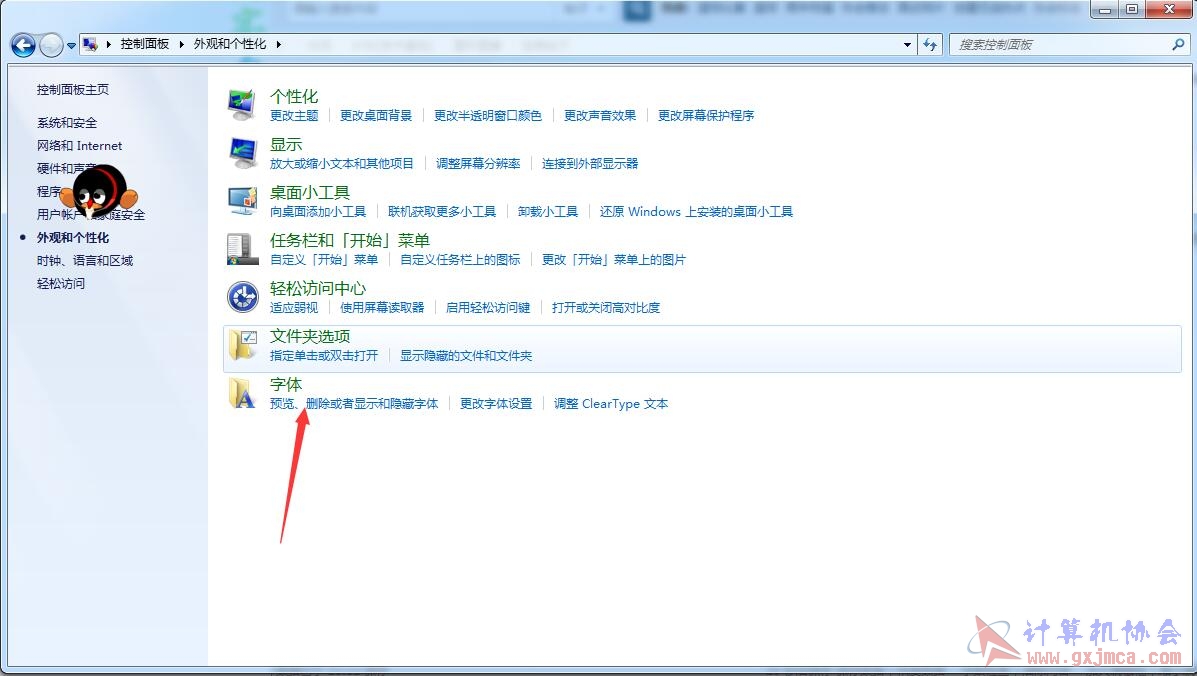Select 时钟、语言和区域 in the sidebar

[85, 261]
